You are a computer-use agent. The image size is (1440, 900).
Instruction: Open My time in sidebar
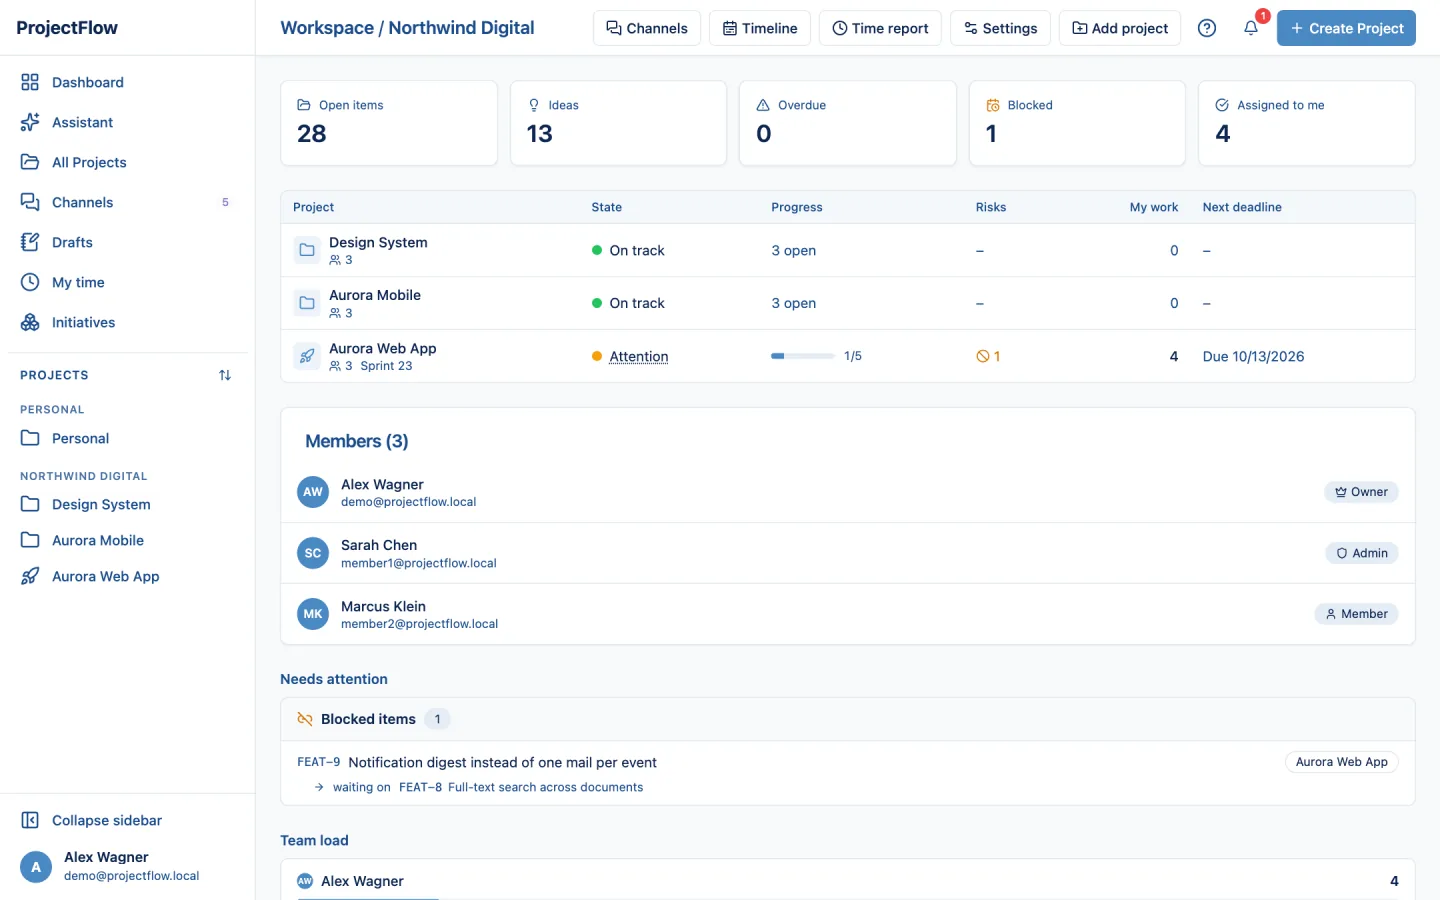point(127,282)
